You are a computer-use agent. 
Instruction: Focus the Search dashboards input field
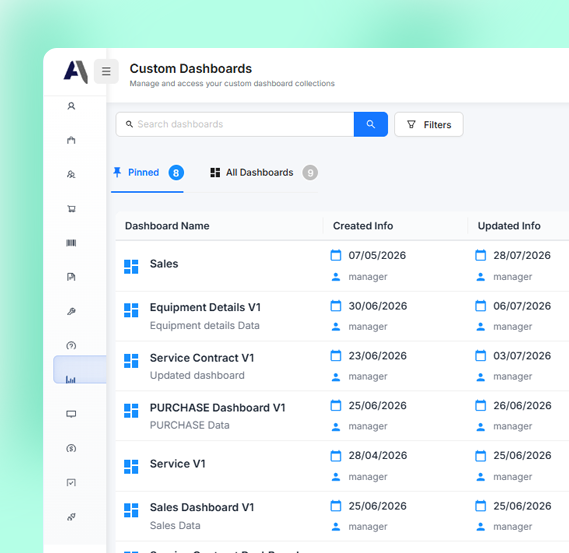[x=235, y=124]
